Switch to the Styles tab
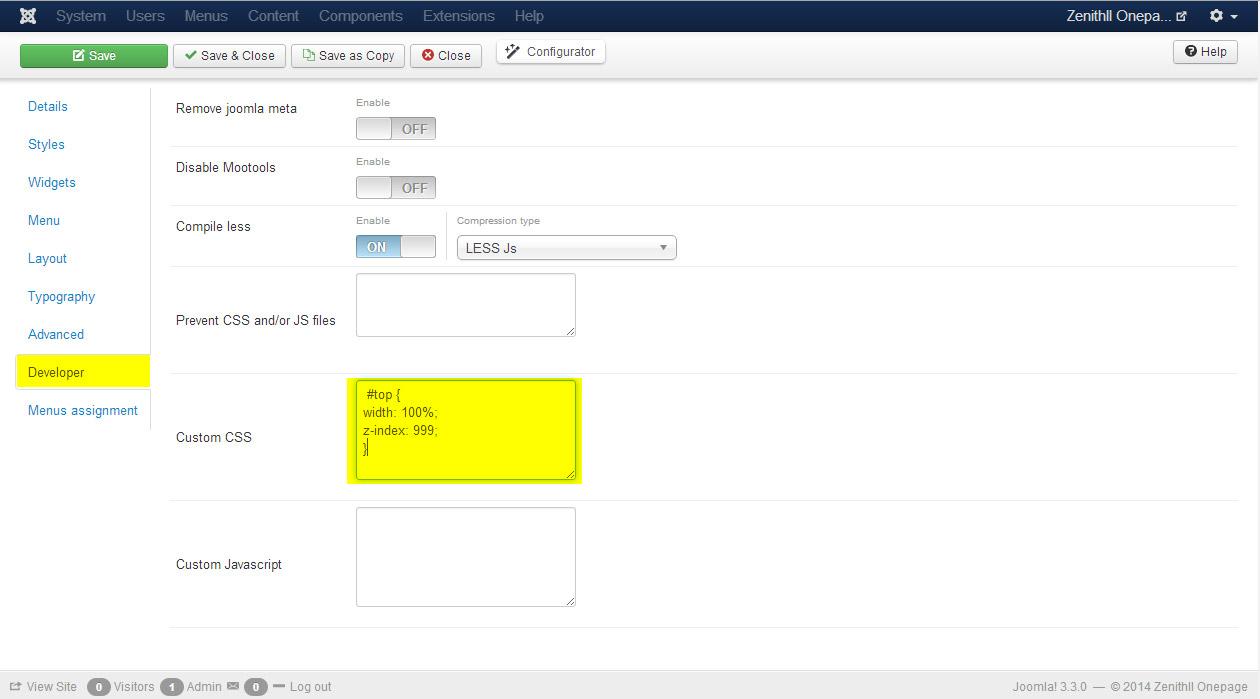Viewport: 1260px width, 699px height. pyautogui.click(x=46, y=144)
